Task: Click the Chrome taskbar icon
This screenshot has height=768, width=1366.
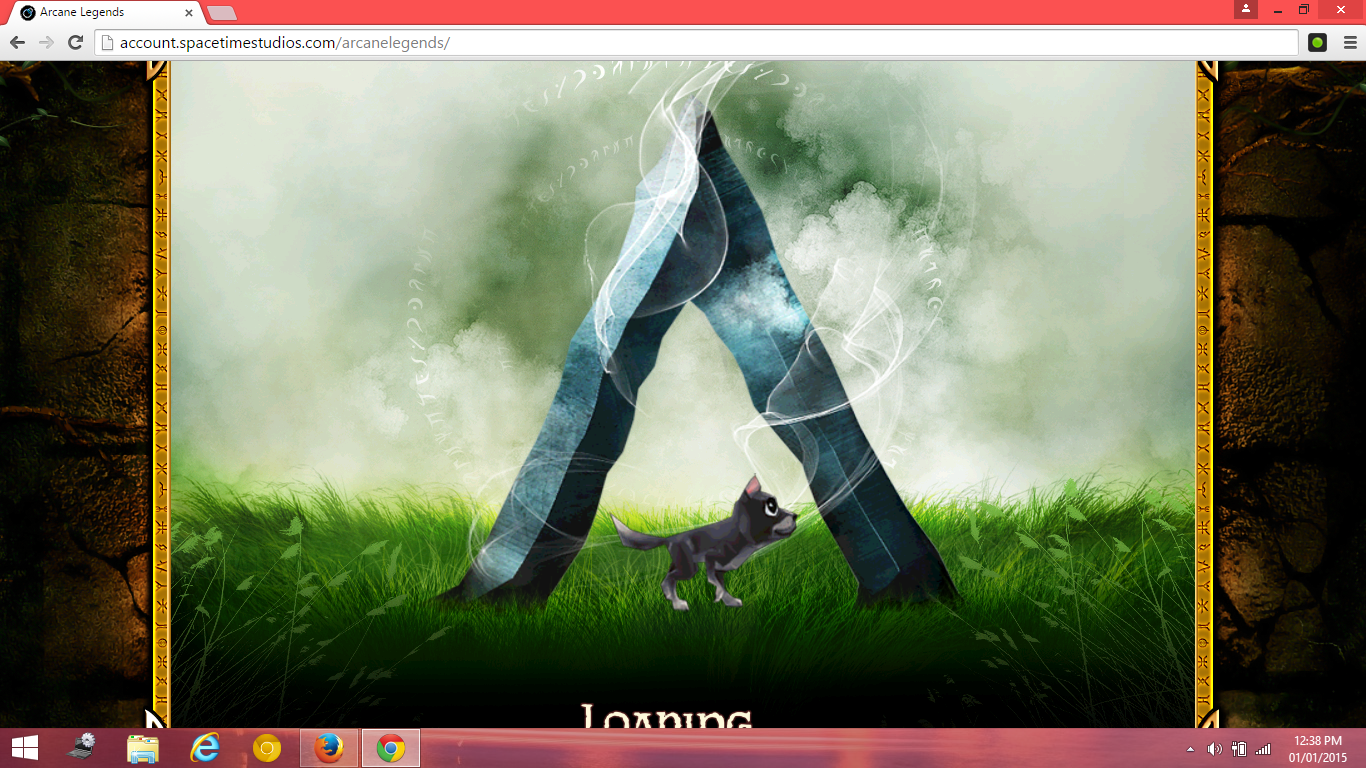Action: [x=391, y=748]
